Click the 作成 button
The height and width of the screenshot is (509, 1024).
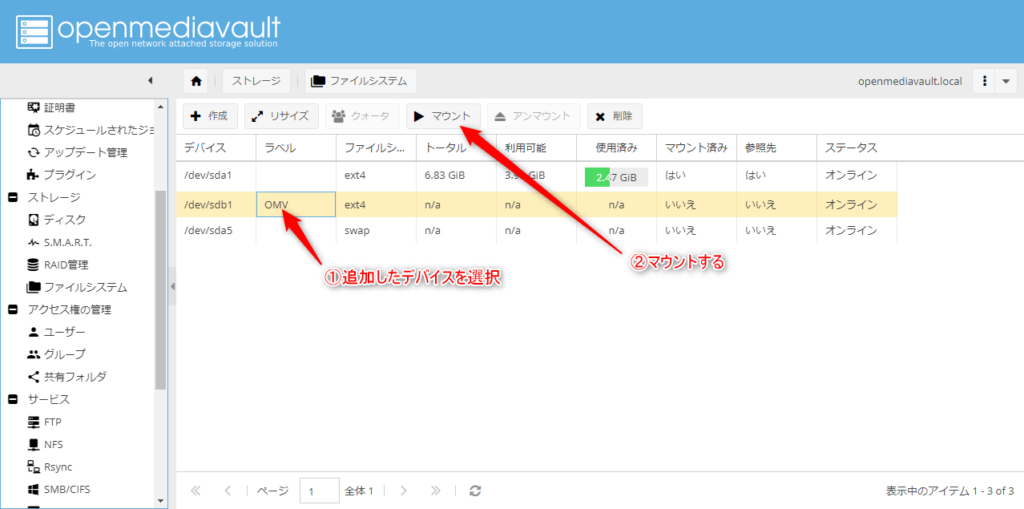(210, 116)
